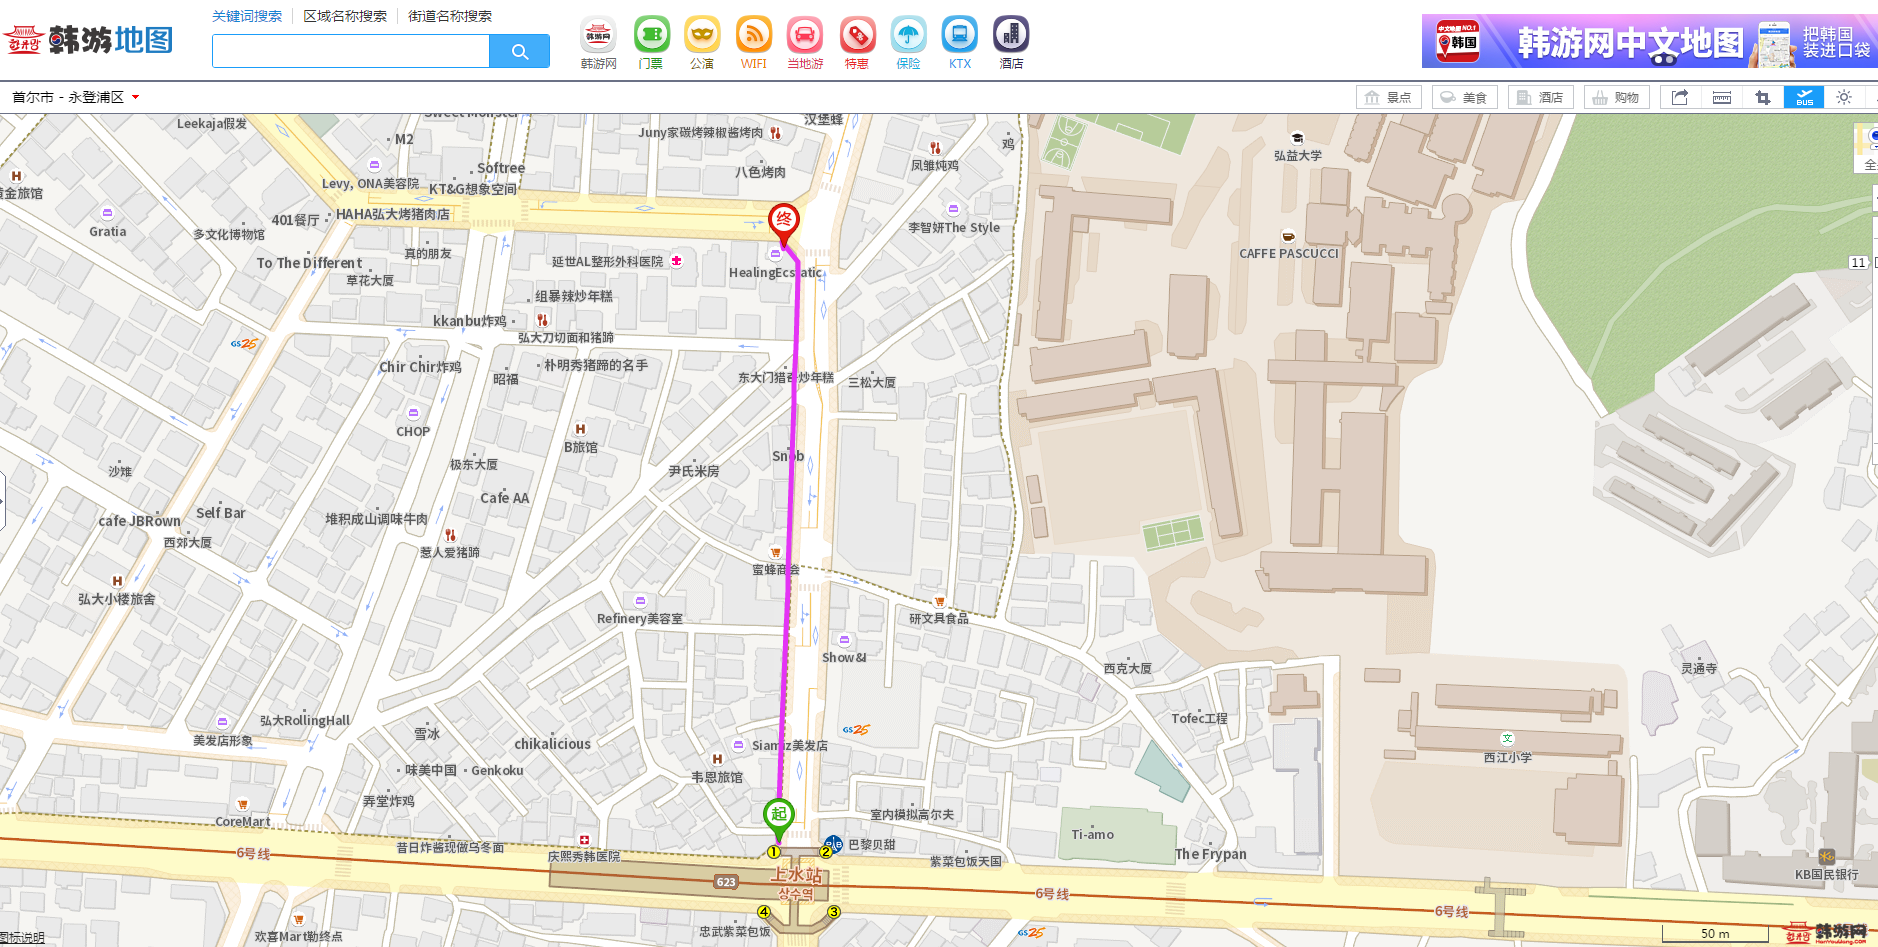Viewport: 1878px width, 947px height.
Task: Focus the keyword search input field
Action: point(351,51)
